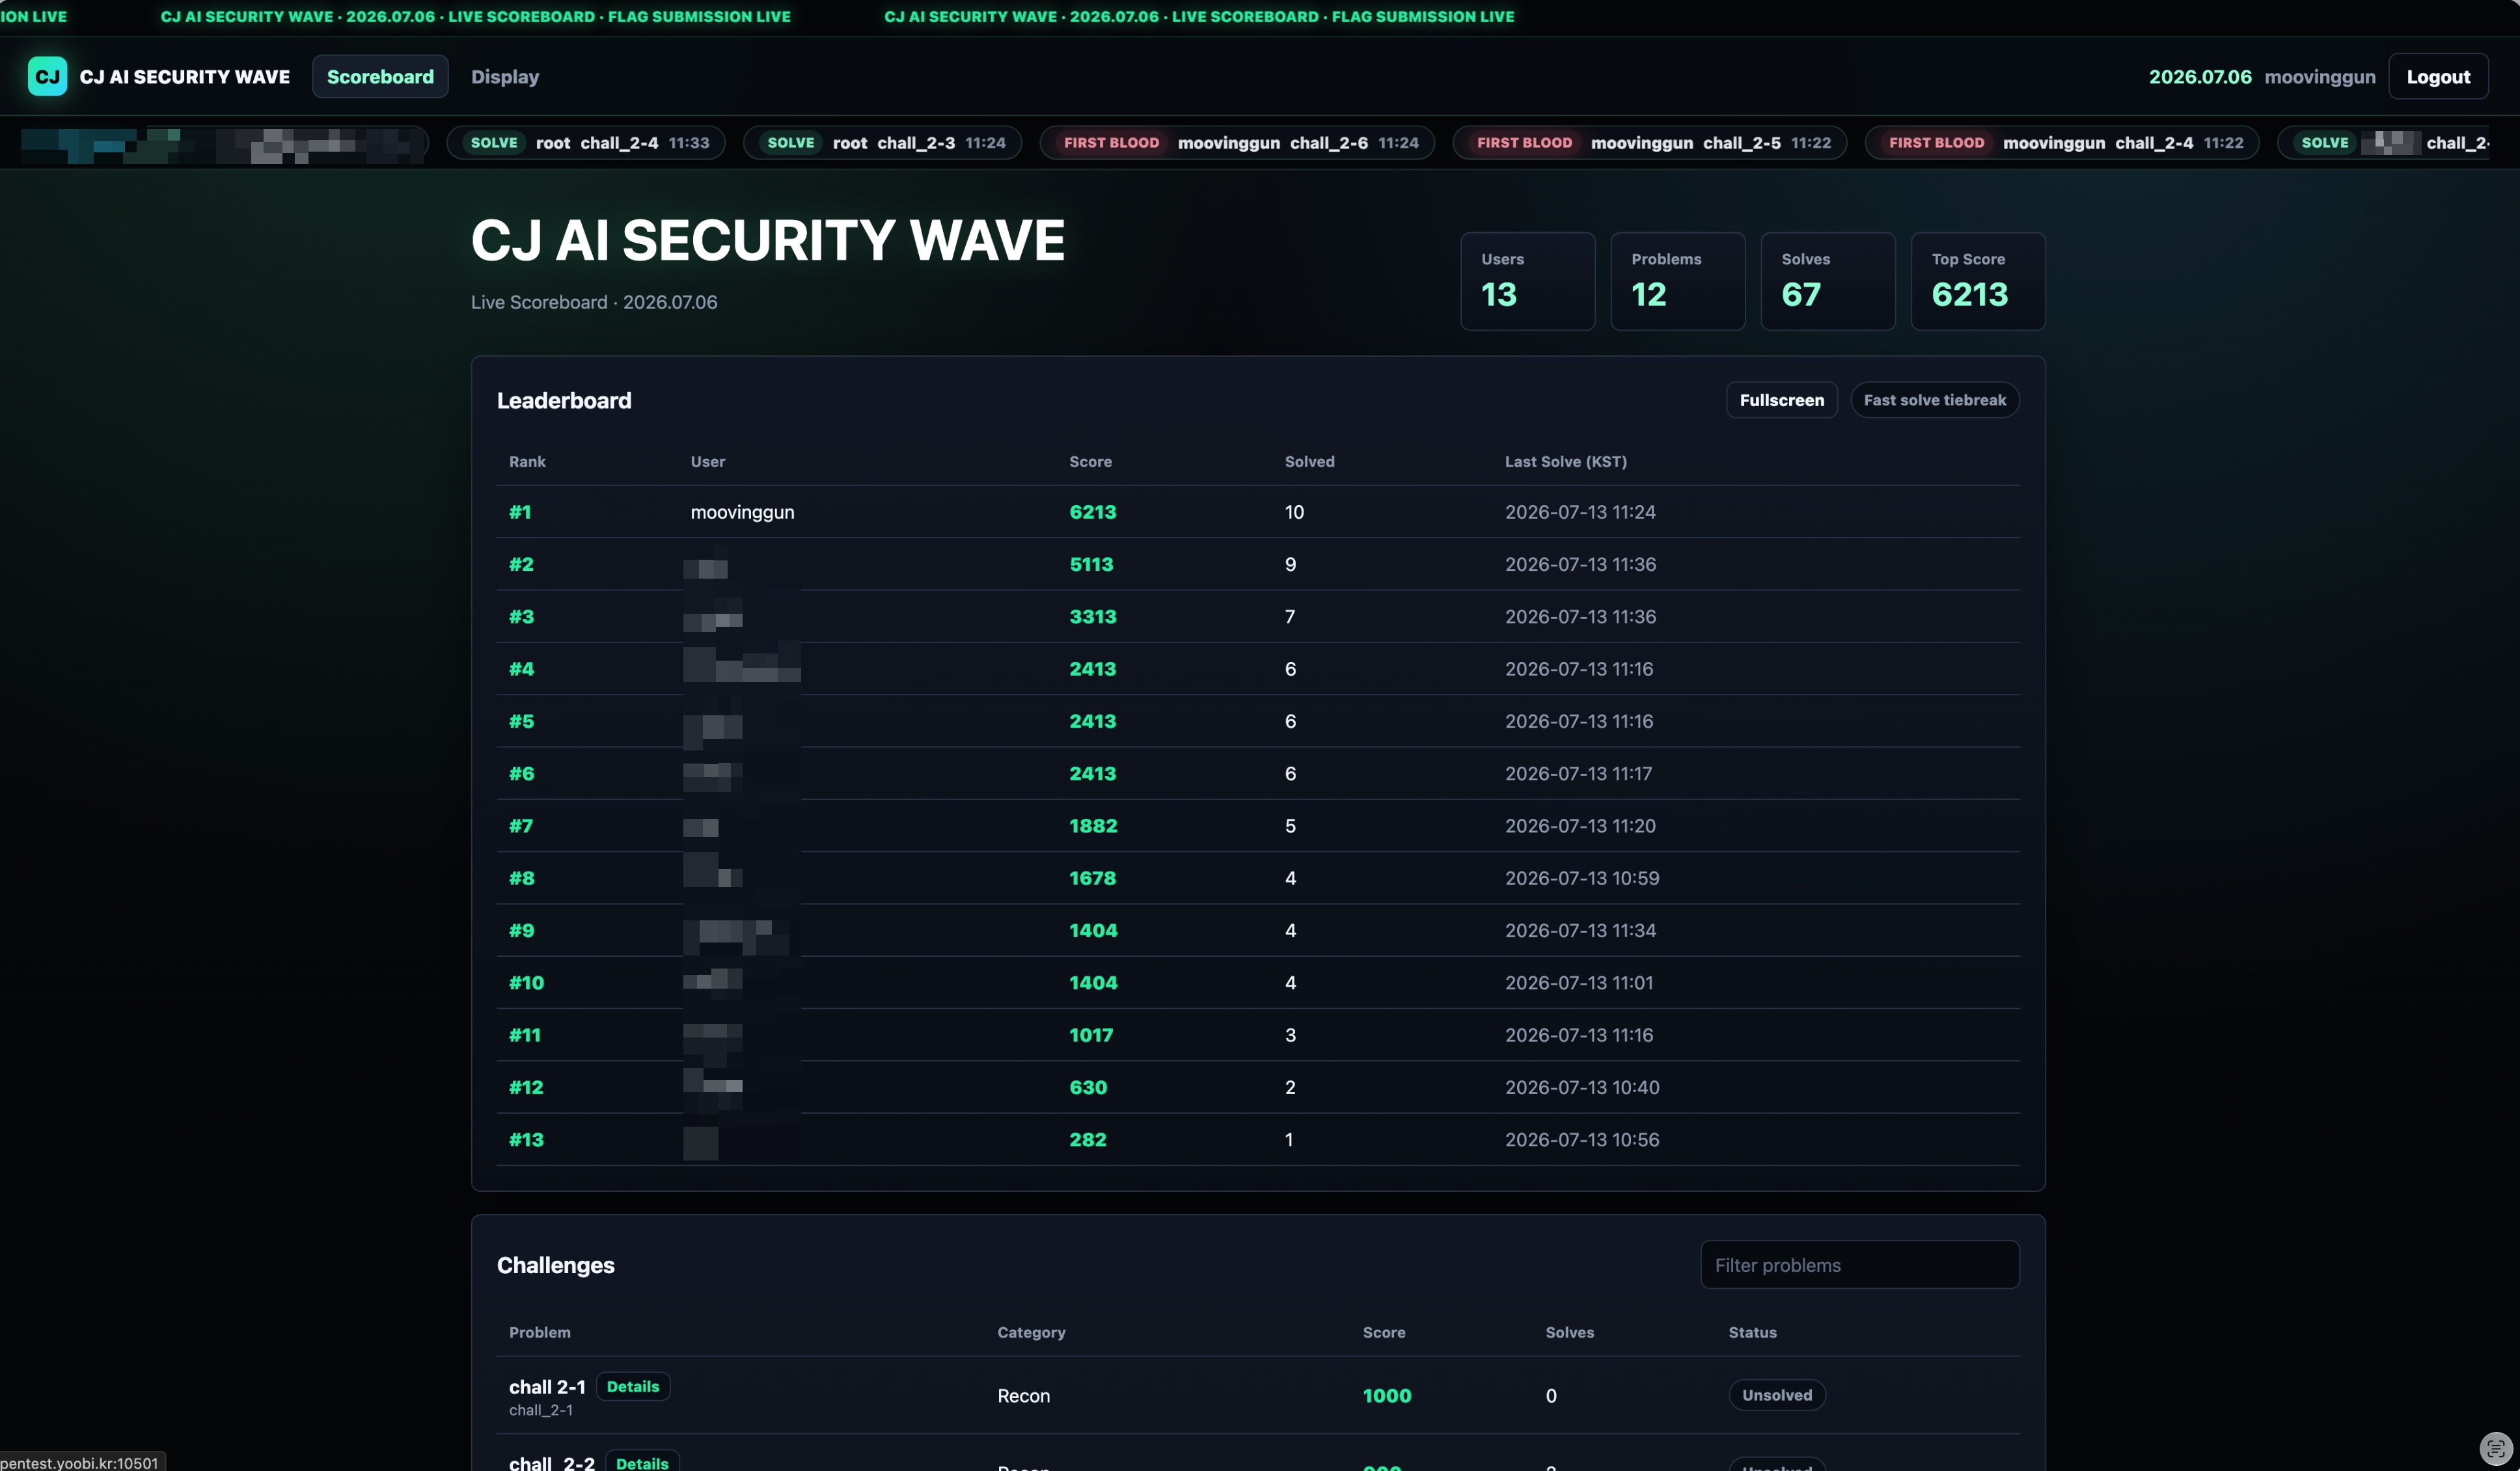This screenshot has height=1471, width=2520.
Task: Click the 6213 score in the leaderboard table
Action: (x=1093, y=512)
